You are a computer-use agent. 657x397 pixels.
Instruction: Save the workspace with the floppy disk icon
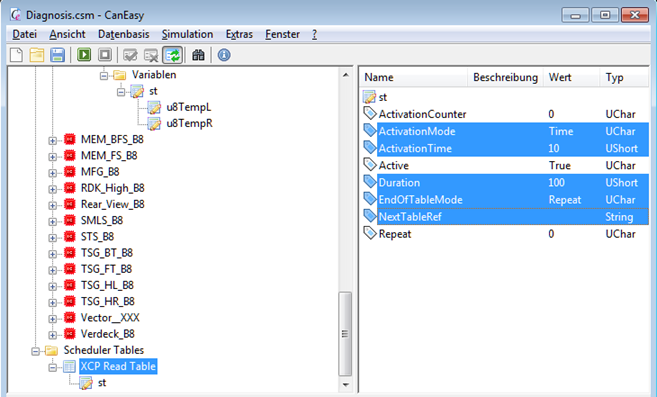pos(57,55)
